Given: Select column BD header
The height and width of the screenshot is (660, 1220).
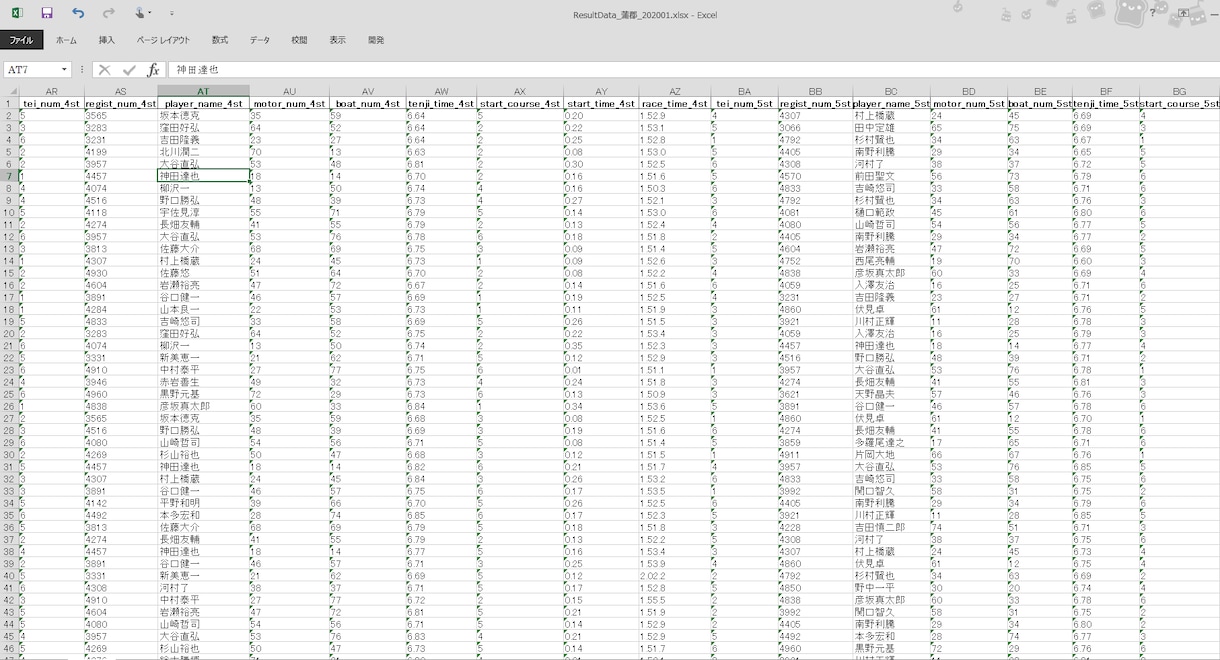Looking at the screenshot, I should coord(968,91).
